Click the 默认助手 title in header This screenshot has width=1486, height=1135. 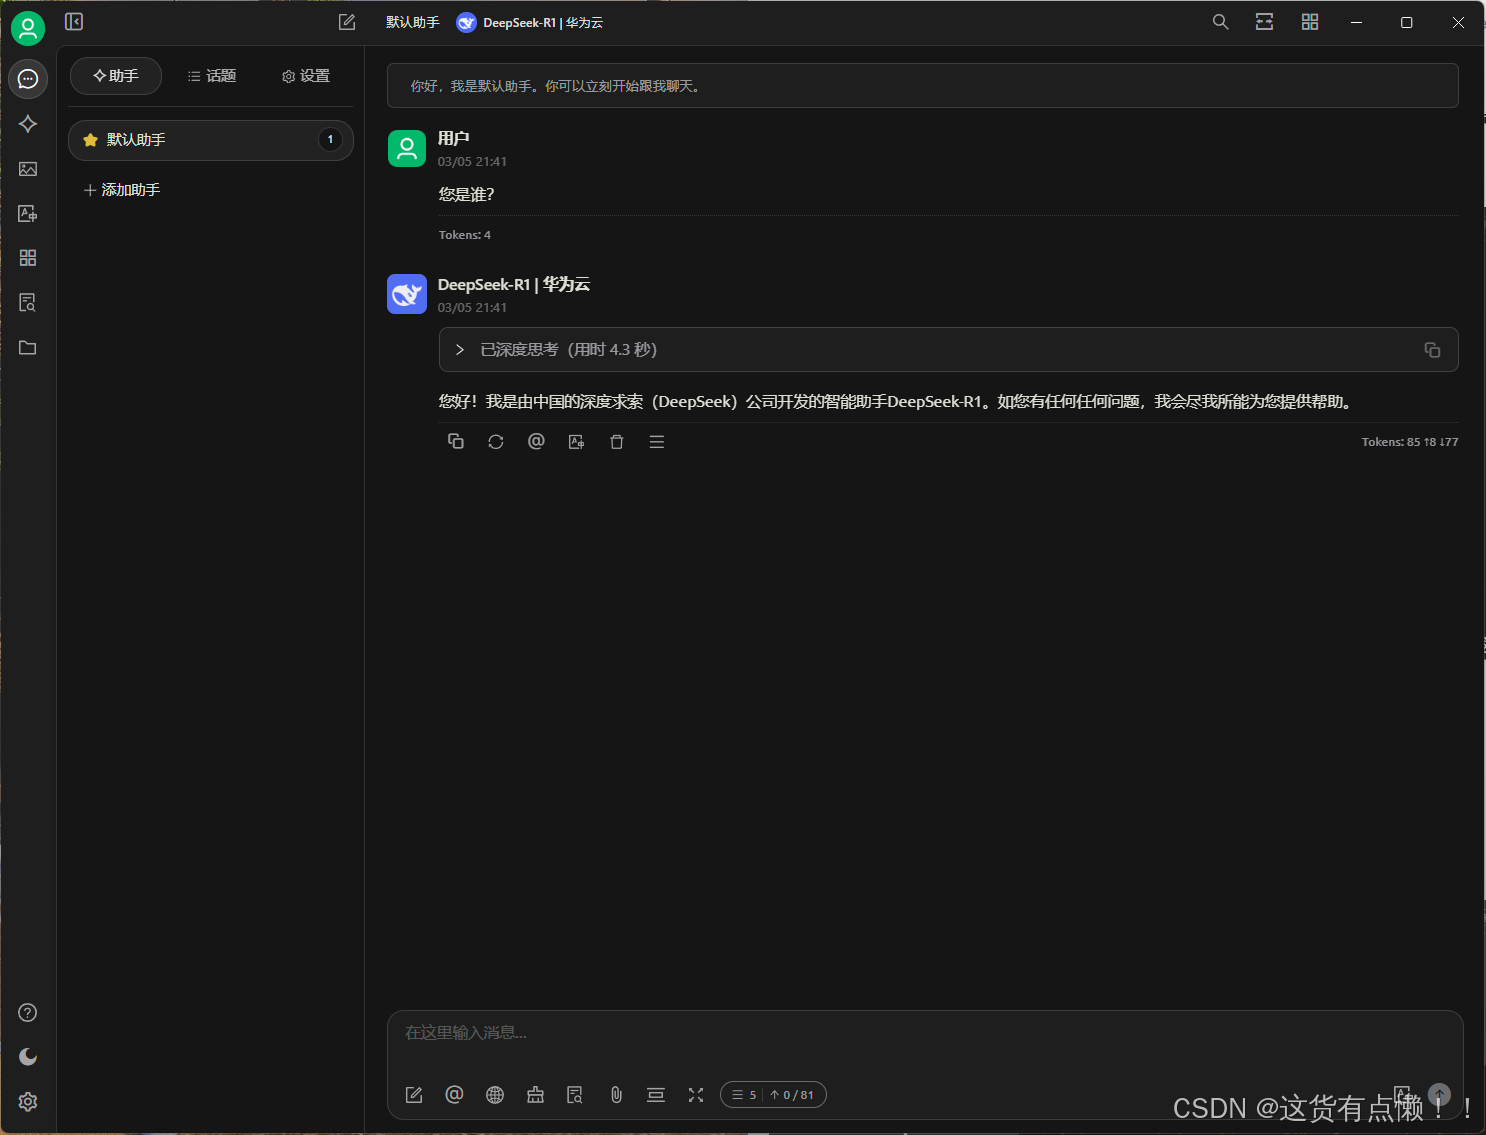click(x=413, y=22)
